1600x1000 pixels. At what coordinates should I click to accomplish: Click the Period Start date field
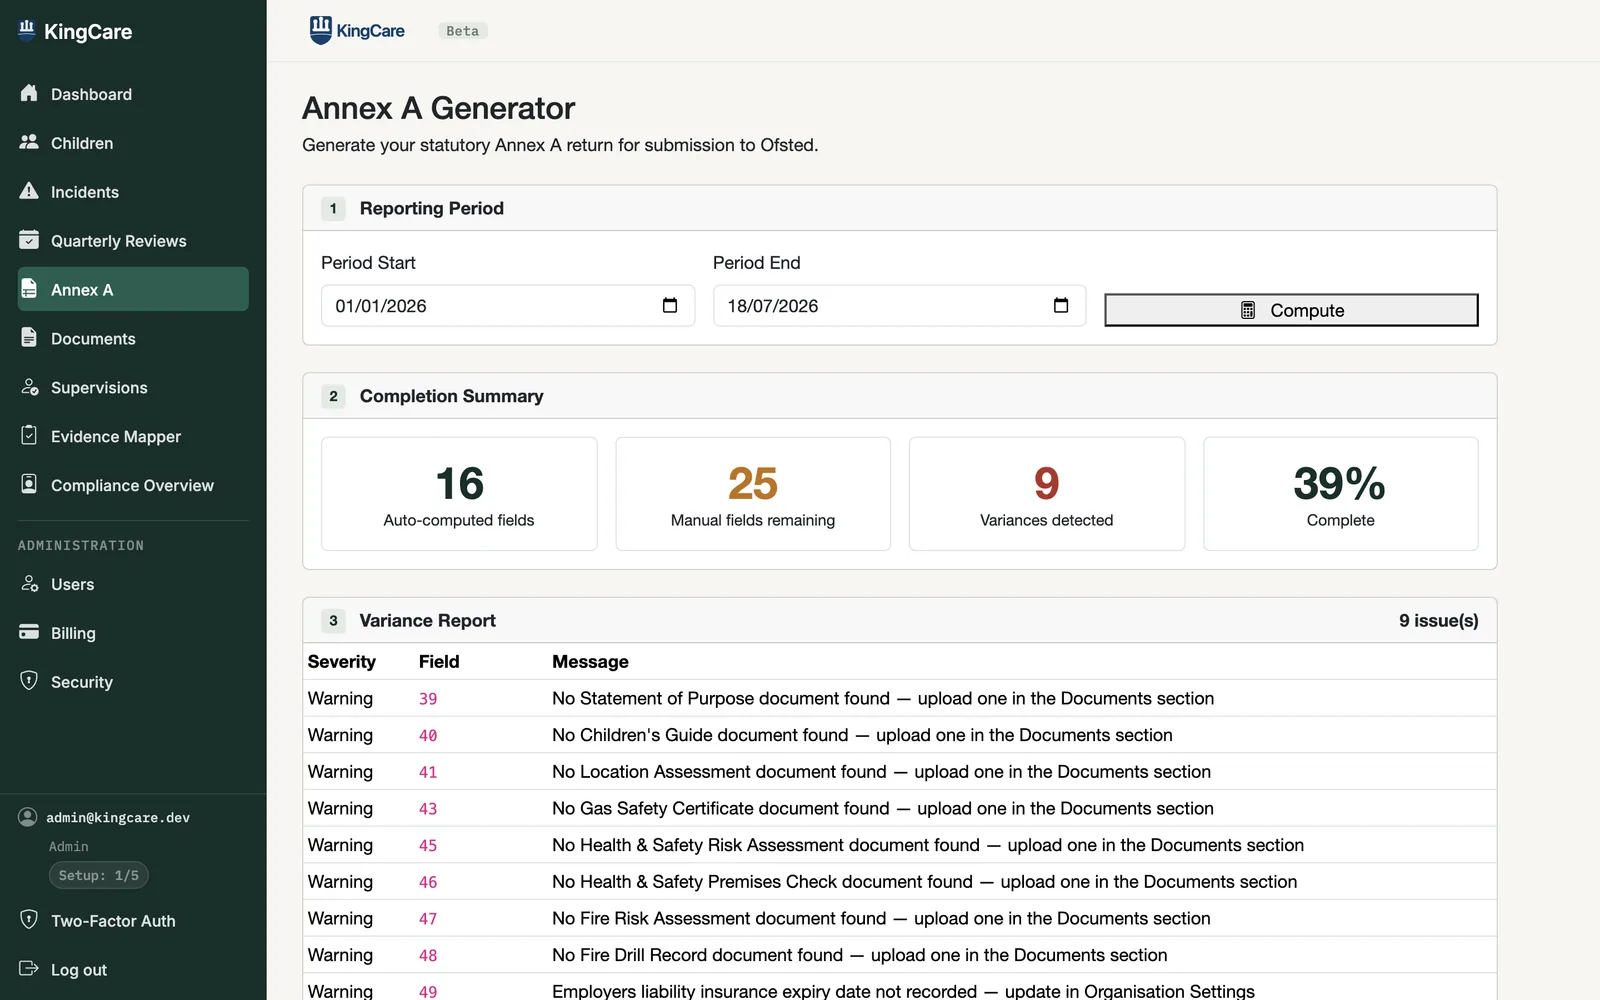pos(507,306)
